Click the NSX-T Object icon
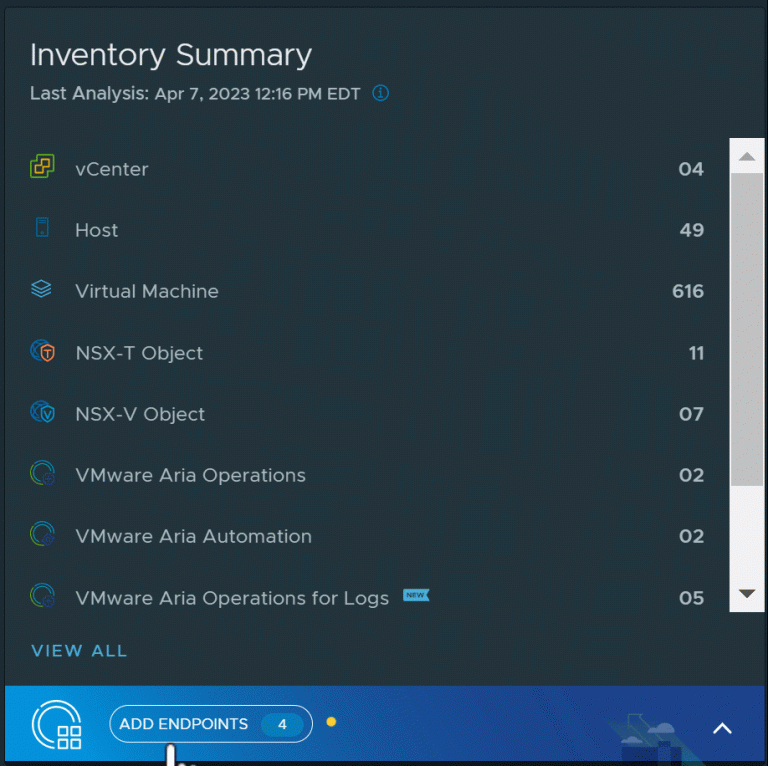This screenshot has width=768, height=766. [x=42, y=352]
